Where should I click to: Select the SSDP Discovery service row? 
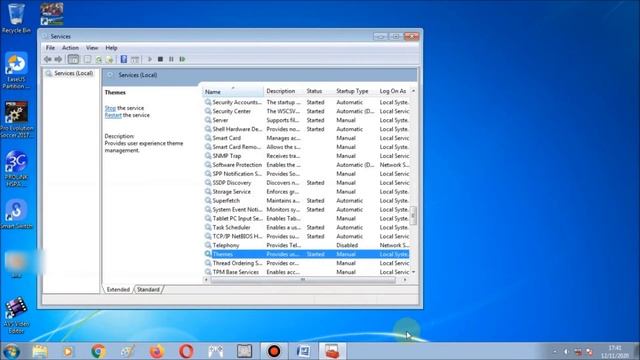tap(307, 183)
